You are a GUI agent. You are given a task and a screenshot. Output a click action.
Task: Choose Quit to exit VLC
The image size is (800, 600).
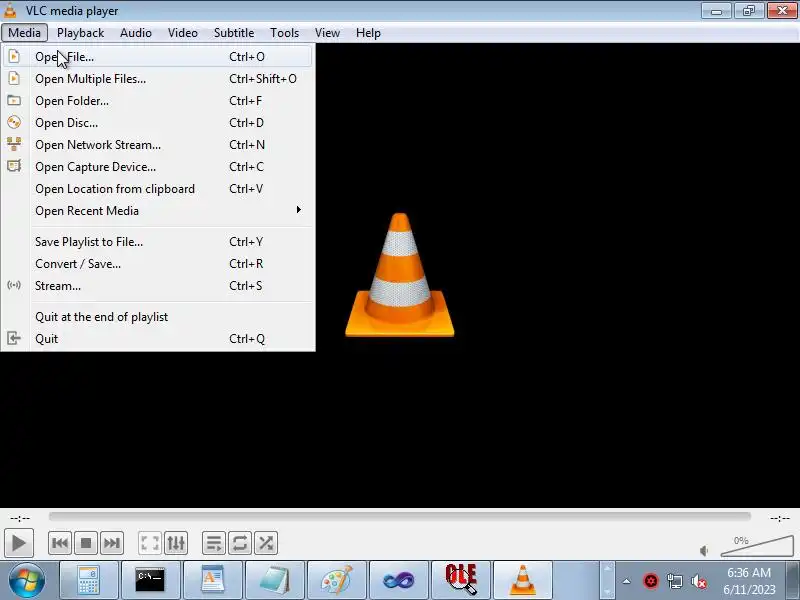pos(158,338)
